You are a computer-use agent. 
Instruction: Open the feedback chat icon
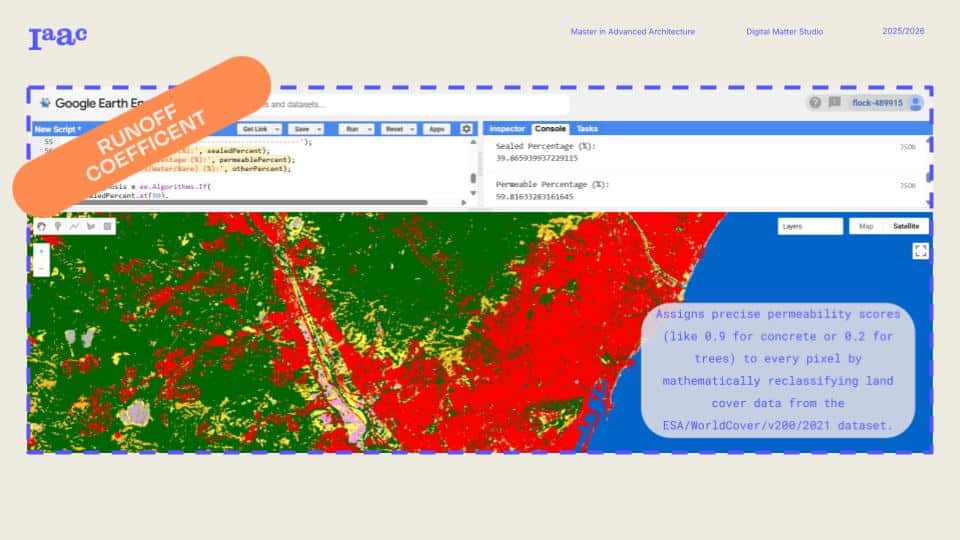click(834, 103)
